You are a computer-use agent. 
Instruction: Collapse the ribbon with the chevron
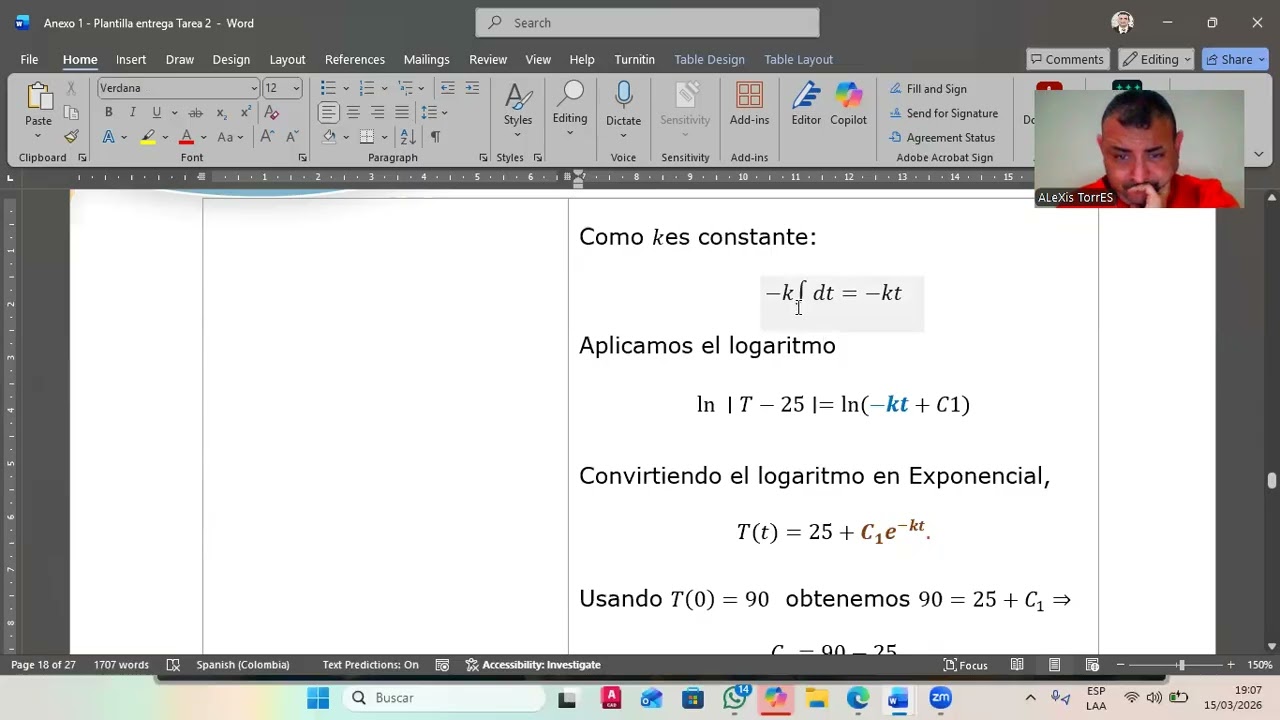tap(1258, 154)
